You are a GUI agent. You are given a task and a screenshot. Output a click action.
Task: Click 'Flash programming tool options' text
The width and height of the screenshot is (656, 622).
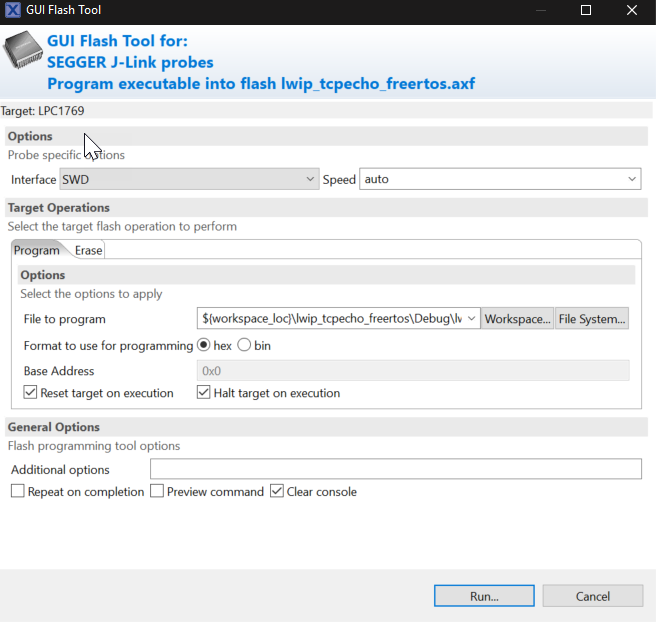click(x=94, y=445)
